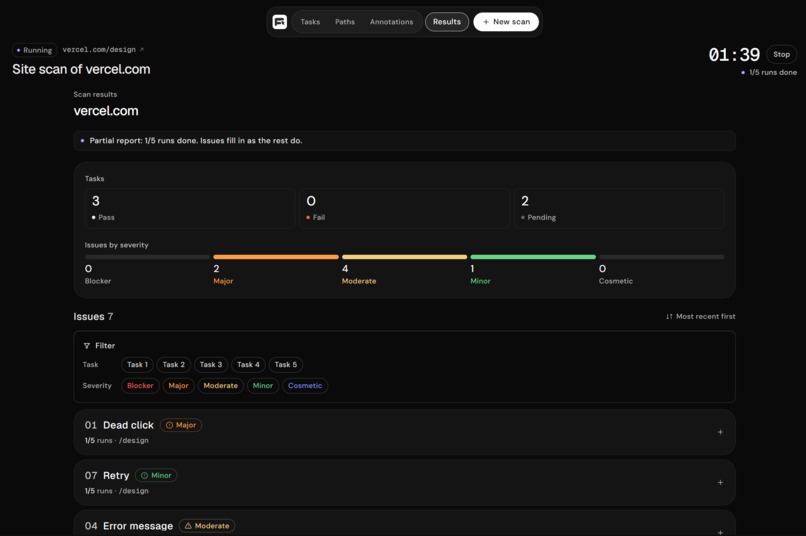Screen dimensions: 806x536
Task: Toggle the Task 1 filter chip
Action: [x=137, y=364]
